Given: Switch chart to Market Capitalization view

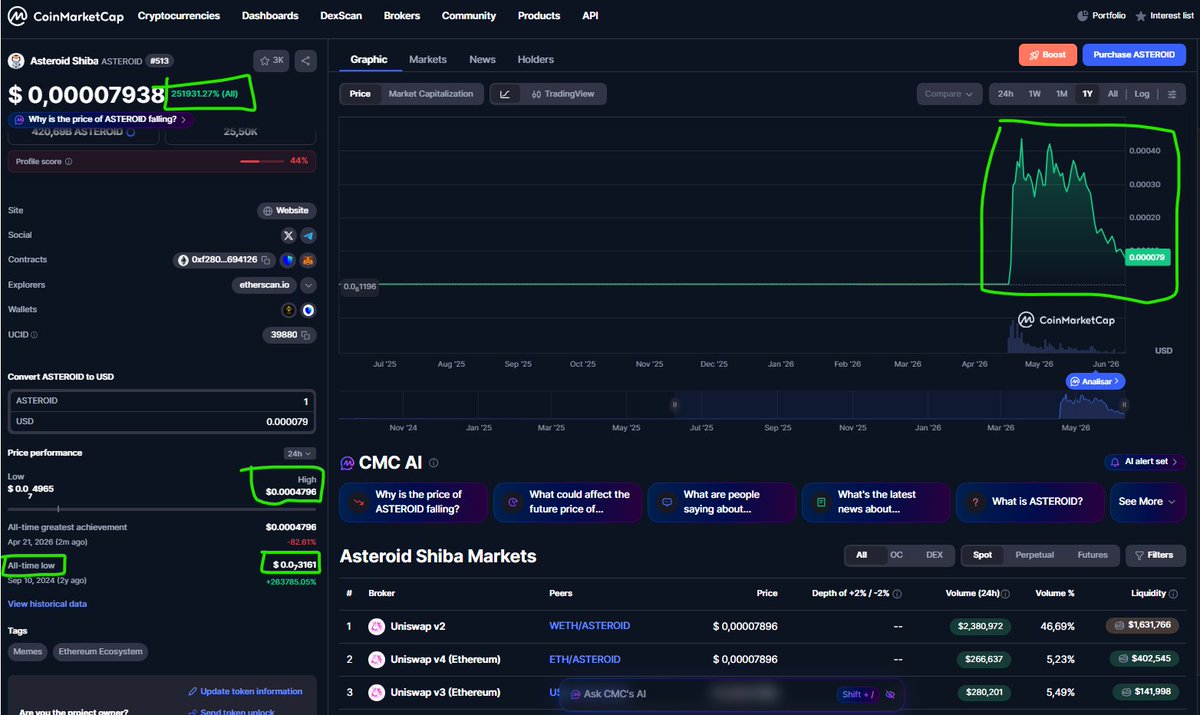Looking at the screenshot, I should pos(431,94).
